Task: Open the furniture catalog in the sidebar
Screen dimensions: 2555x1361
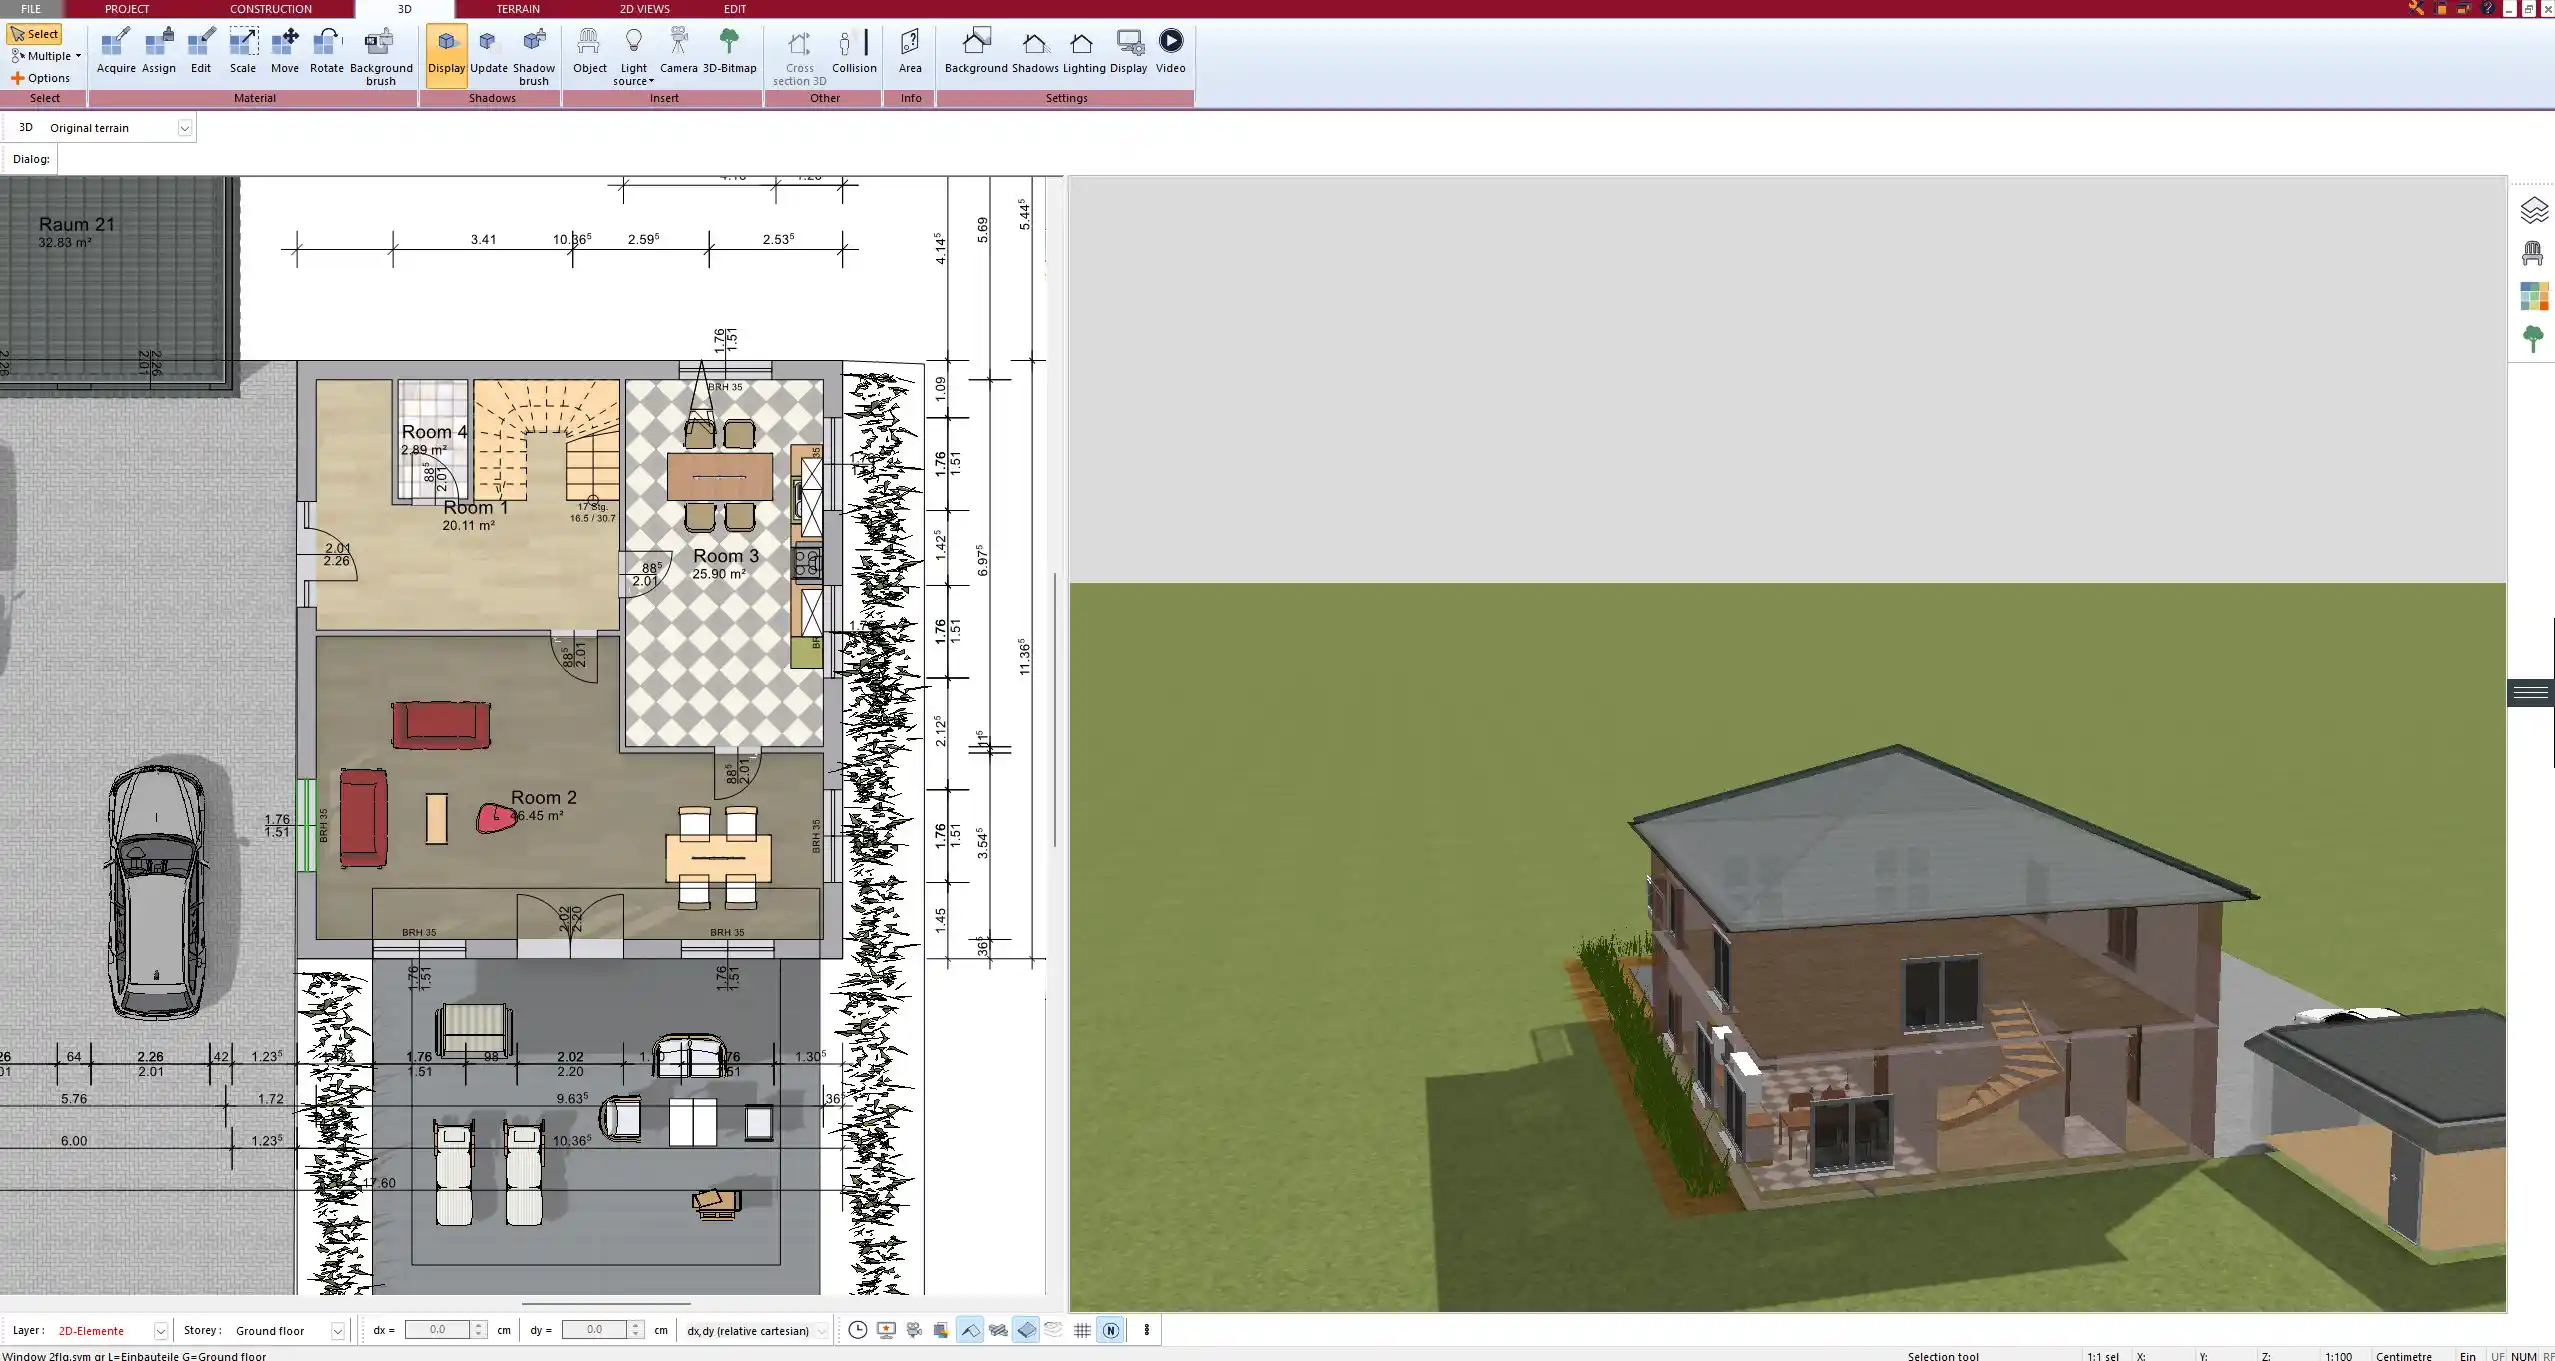Action: point(2533,252)
